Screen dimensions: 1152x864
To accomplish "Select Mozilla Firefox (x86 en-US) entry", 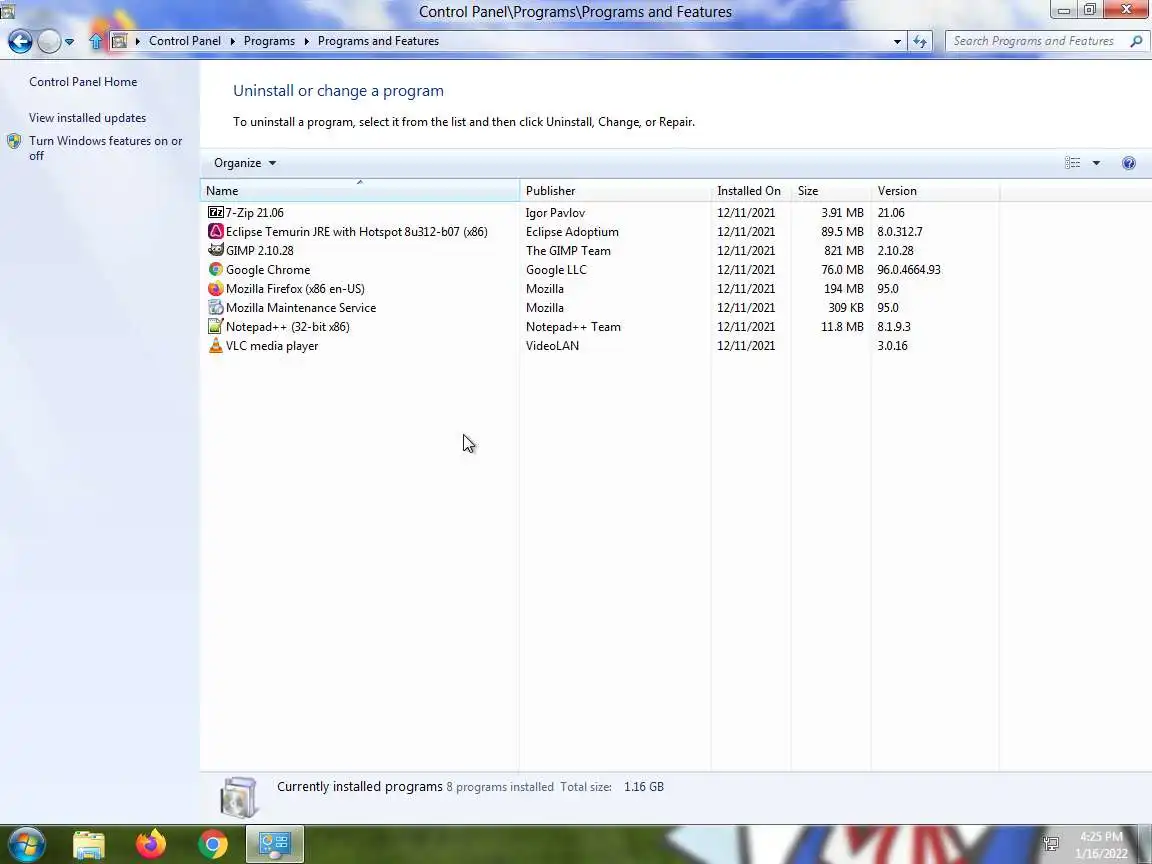I will pos(295,289).
